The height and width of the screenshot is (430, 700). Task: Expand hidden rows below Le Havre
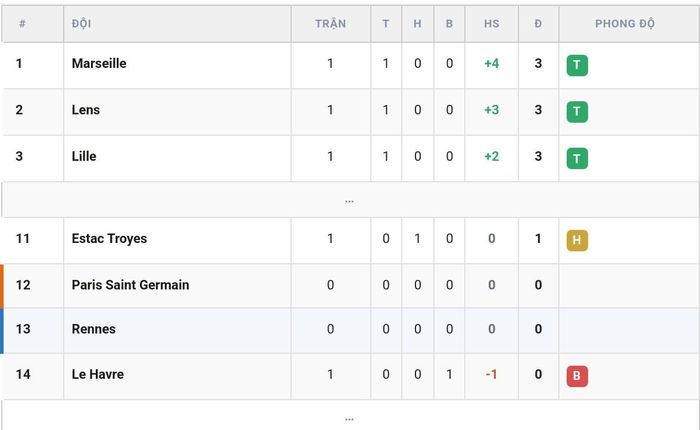pos(350,418)
